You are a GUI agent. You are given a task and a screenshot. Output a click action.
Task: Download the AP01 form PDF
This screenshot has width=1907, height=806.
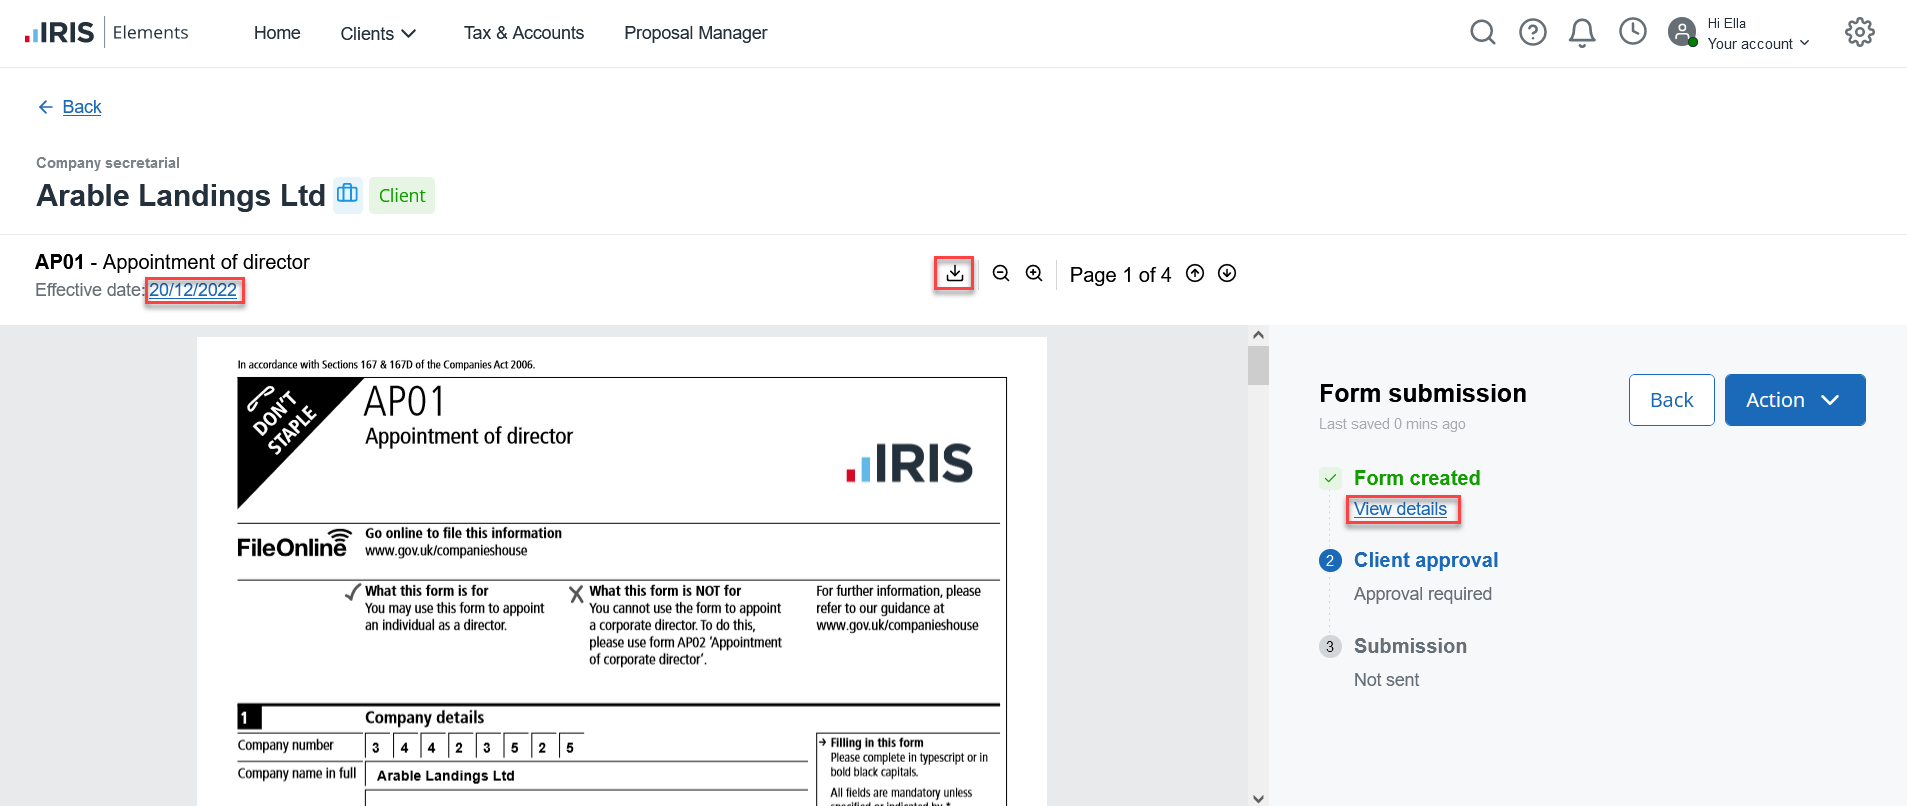(x=955, y=273)
